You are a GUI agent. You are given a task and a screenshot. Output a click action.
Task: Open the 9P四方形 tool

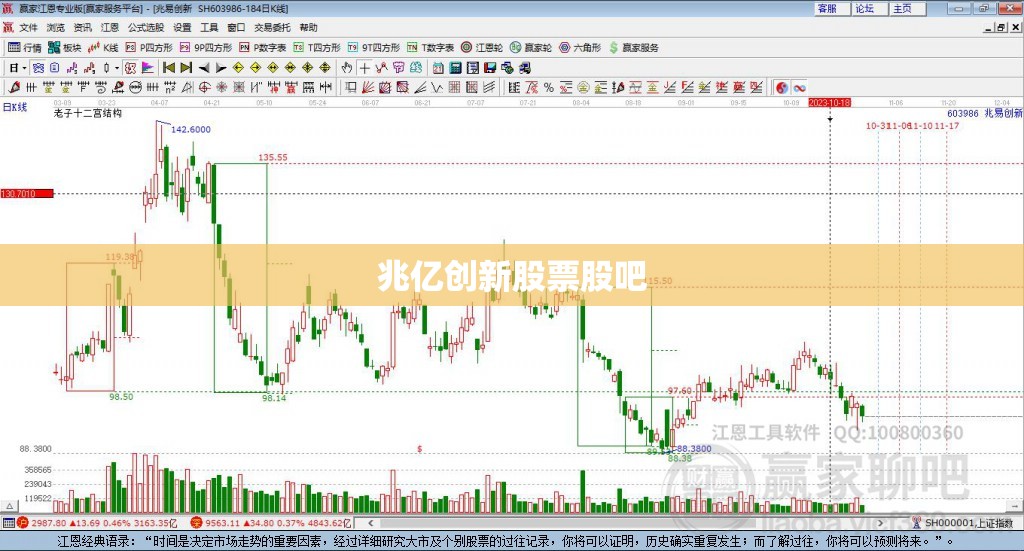point(206,48)
